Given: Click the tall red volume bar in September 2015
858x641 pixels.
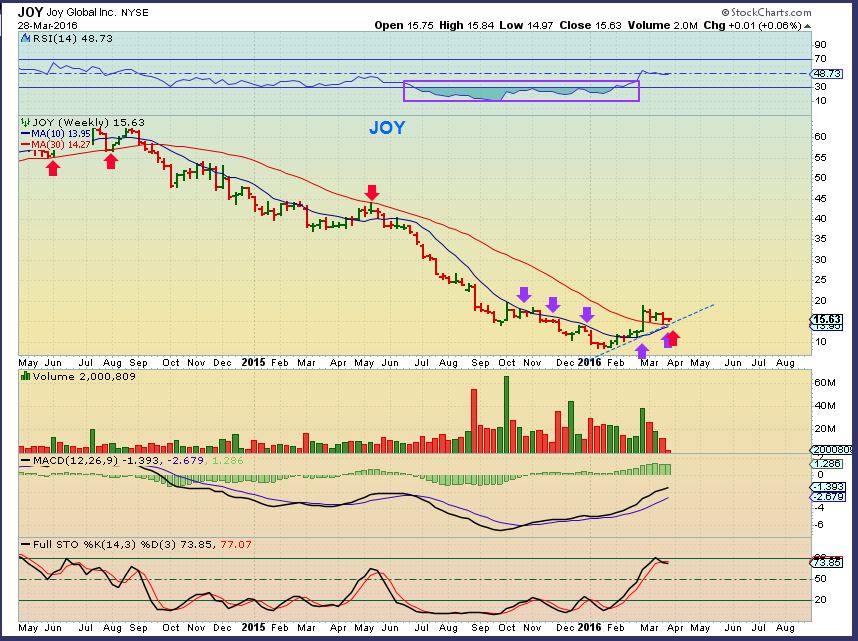Looking at the screenshot, I should point(474,421).
